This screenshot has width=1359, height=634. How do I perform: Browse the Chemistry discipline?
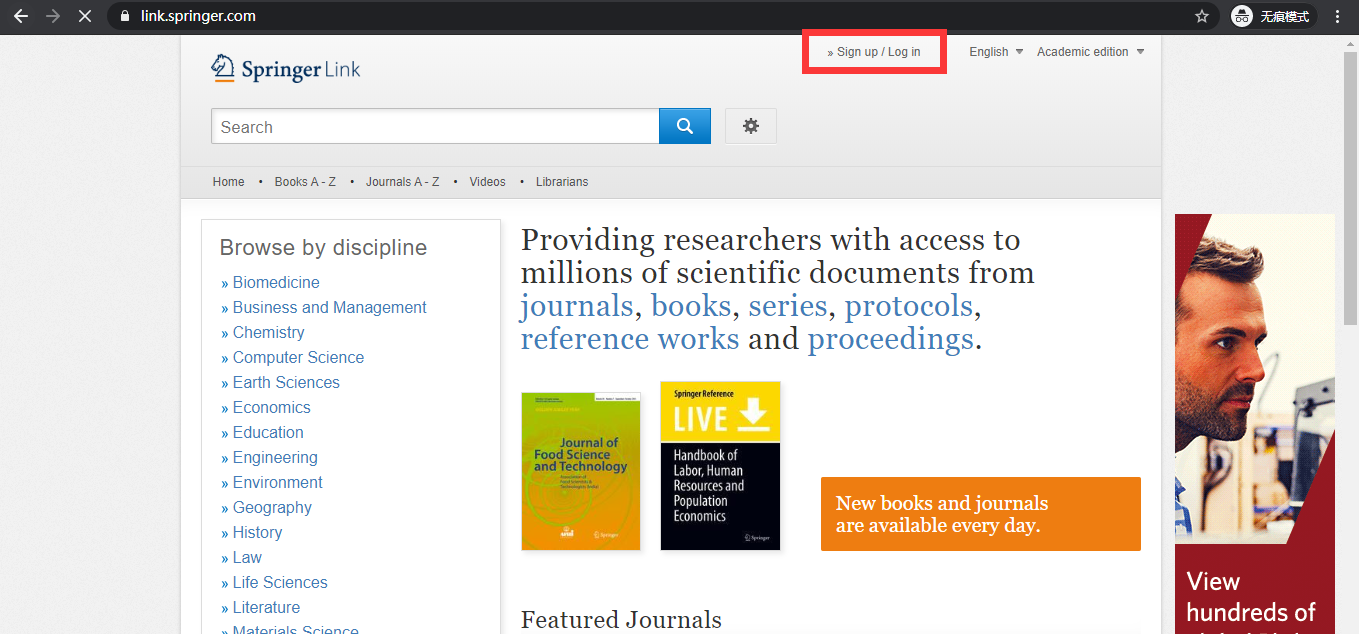tap(268, 333)
